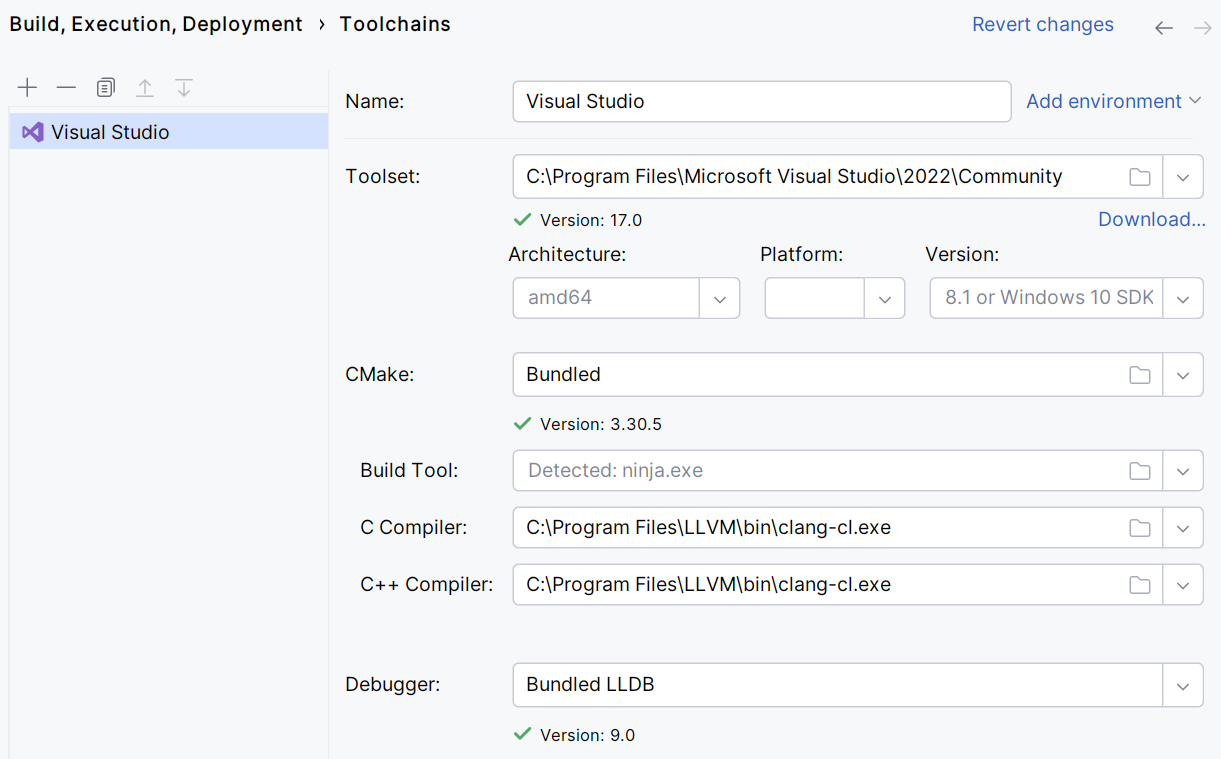Viewport: 1221px width, 759px height.
Task: Remove the selected toolchain using the minus icon
Action: click(x=66, y=87)
